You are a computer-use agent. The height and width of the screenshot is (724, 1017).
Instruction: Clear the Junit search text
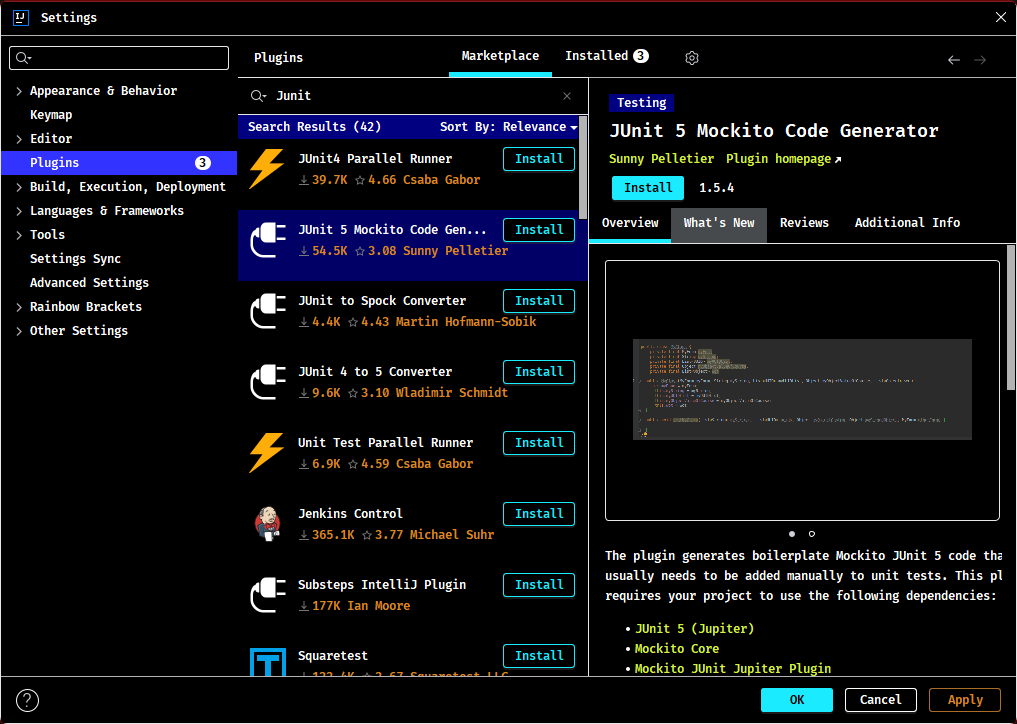(x=567, y=96)
